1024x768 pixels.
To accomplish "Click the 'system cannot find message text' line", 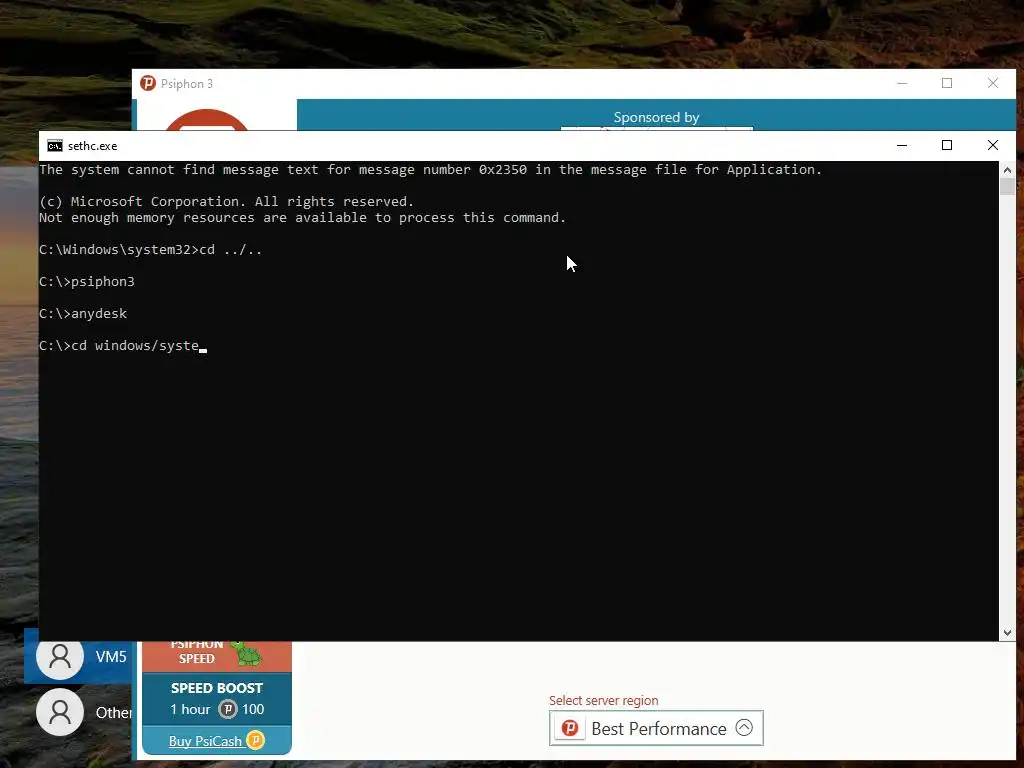I will click(430, 170).
